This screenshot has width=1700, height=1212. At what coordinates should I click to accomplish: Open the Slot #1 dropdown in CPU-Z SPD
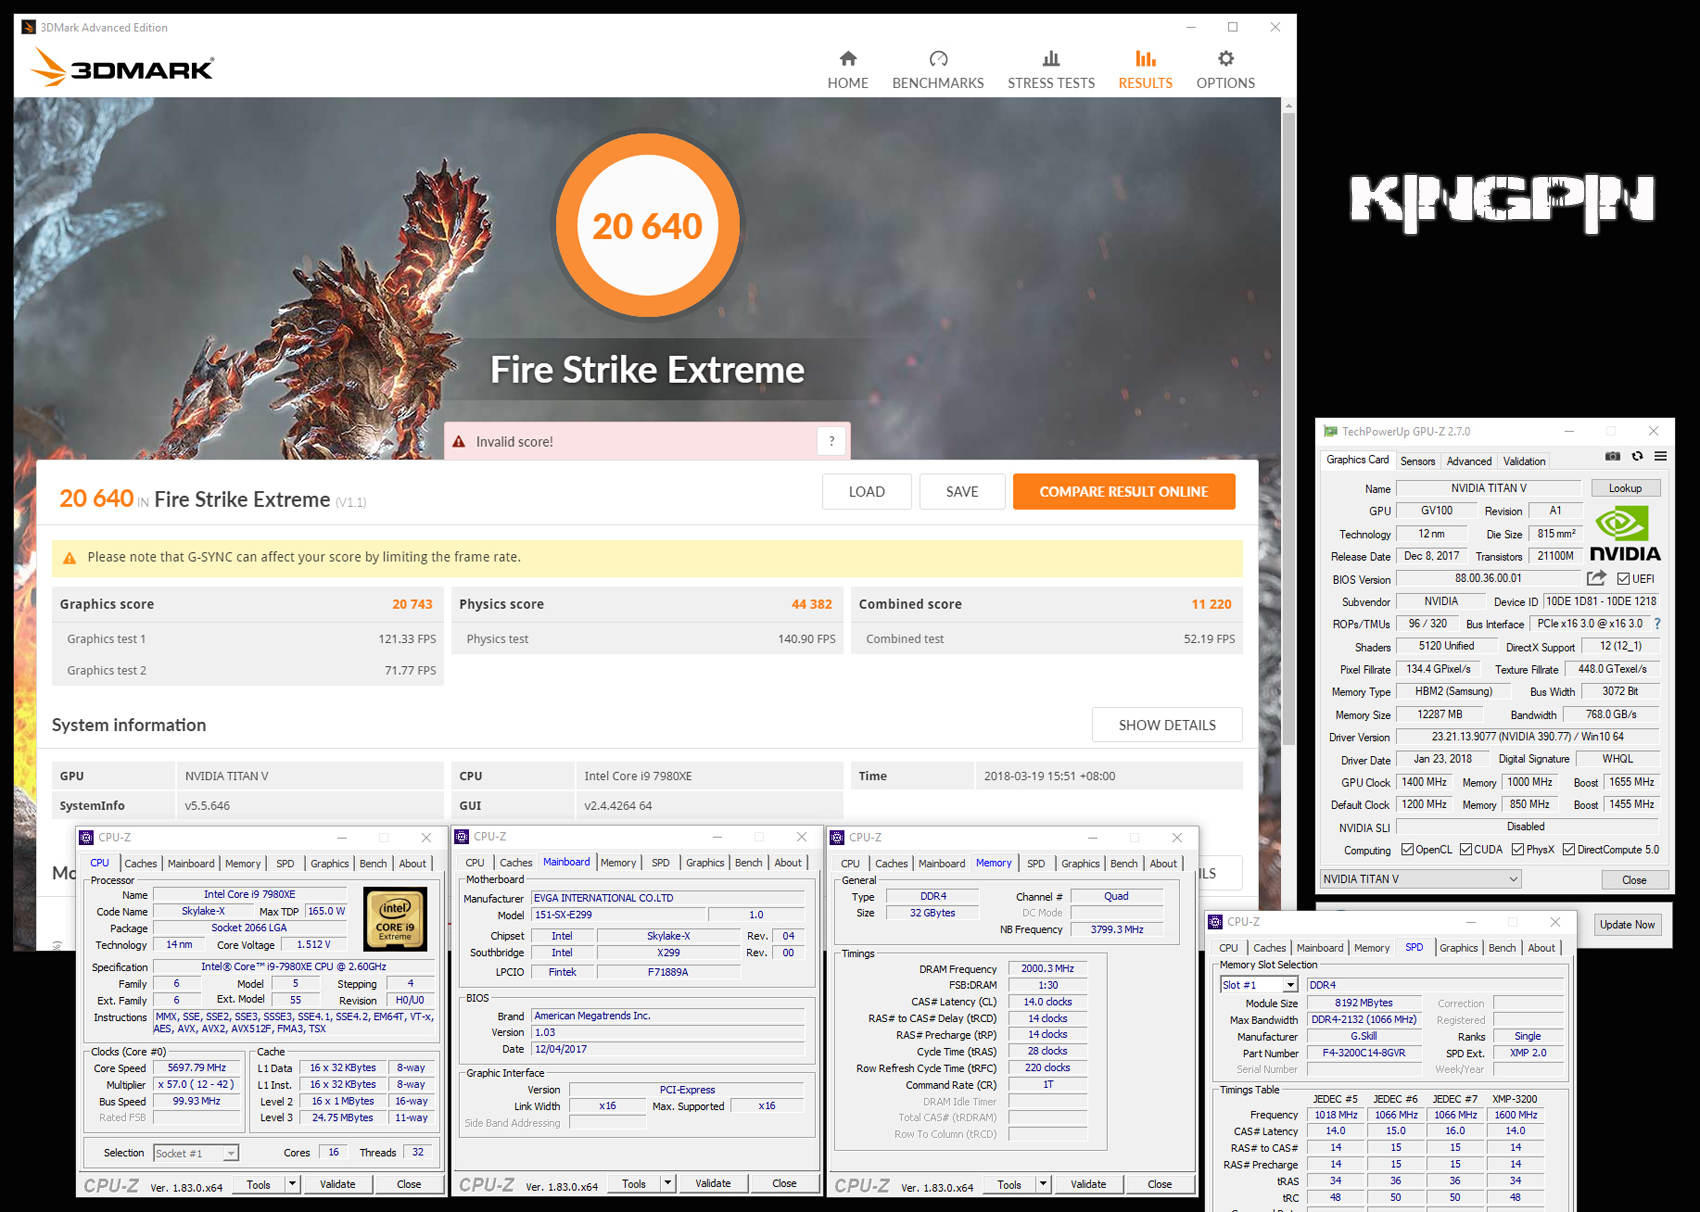point(1258,985)
